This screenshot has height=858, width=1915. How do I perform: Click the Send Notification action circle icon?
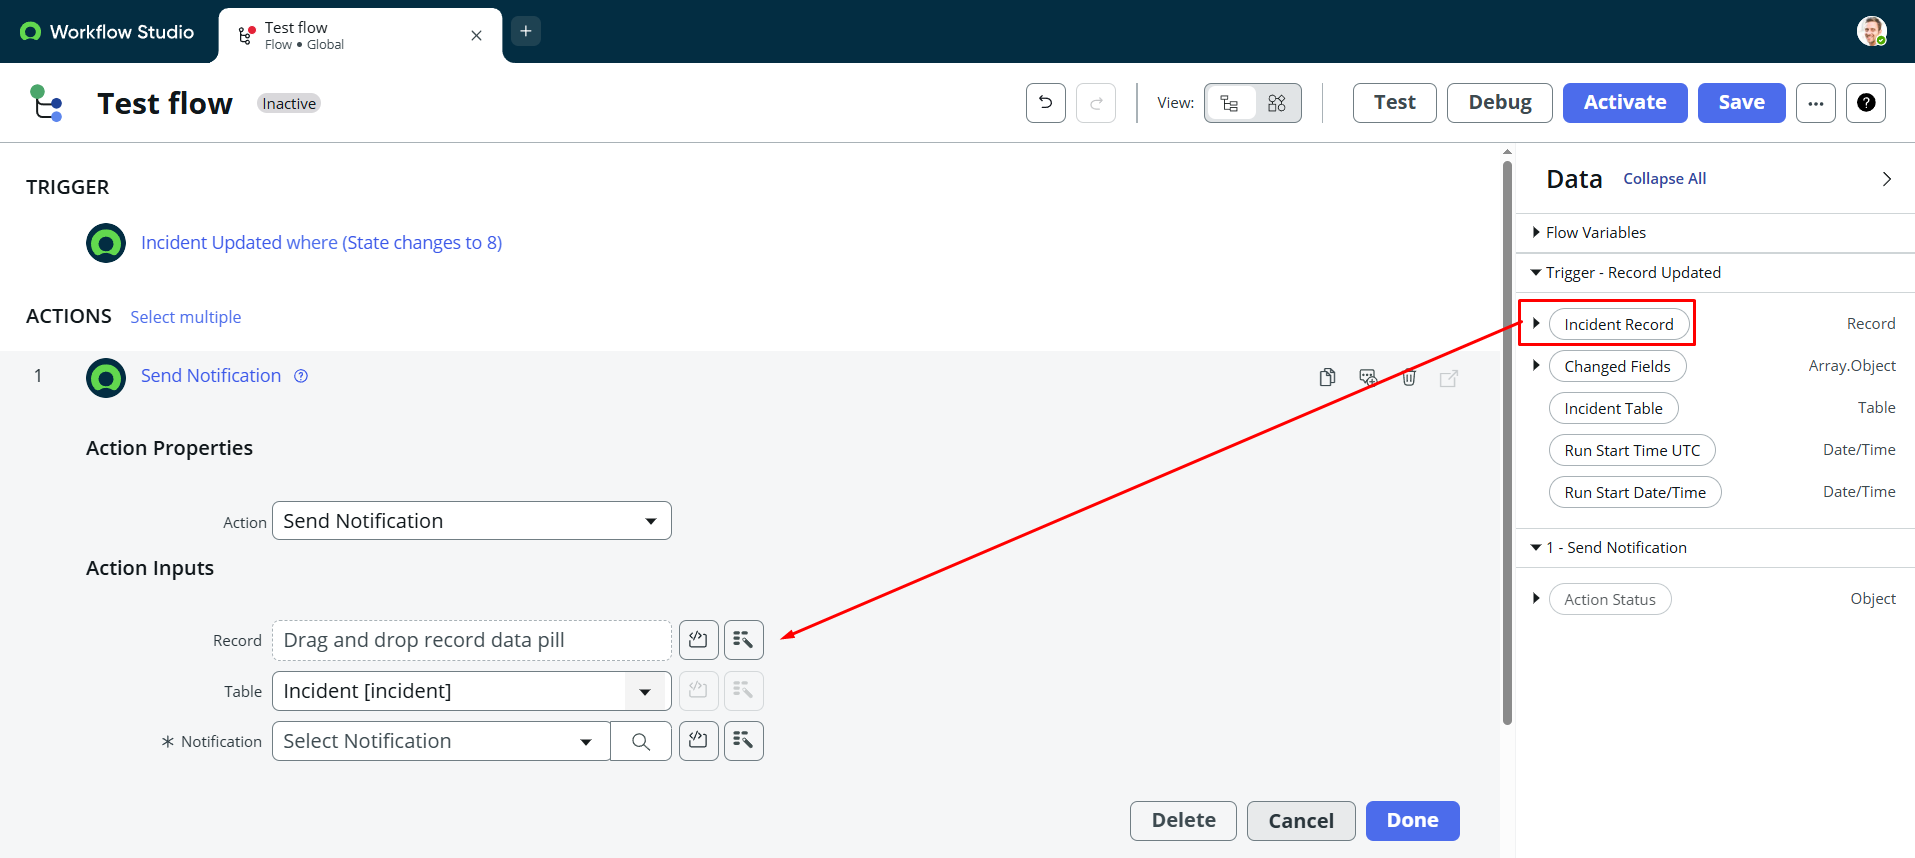coord(106,378)
